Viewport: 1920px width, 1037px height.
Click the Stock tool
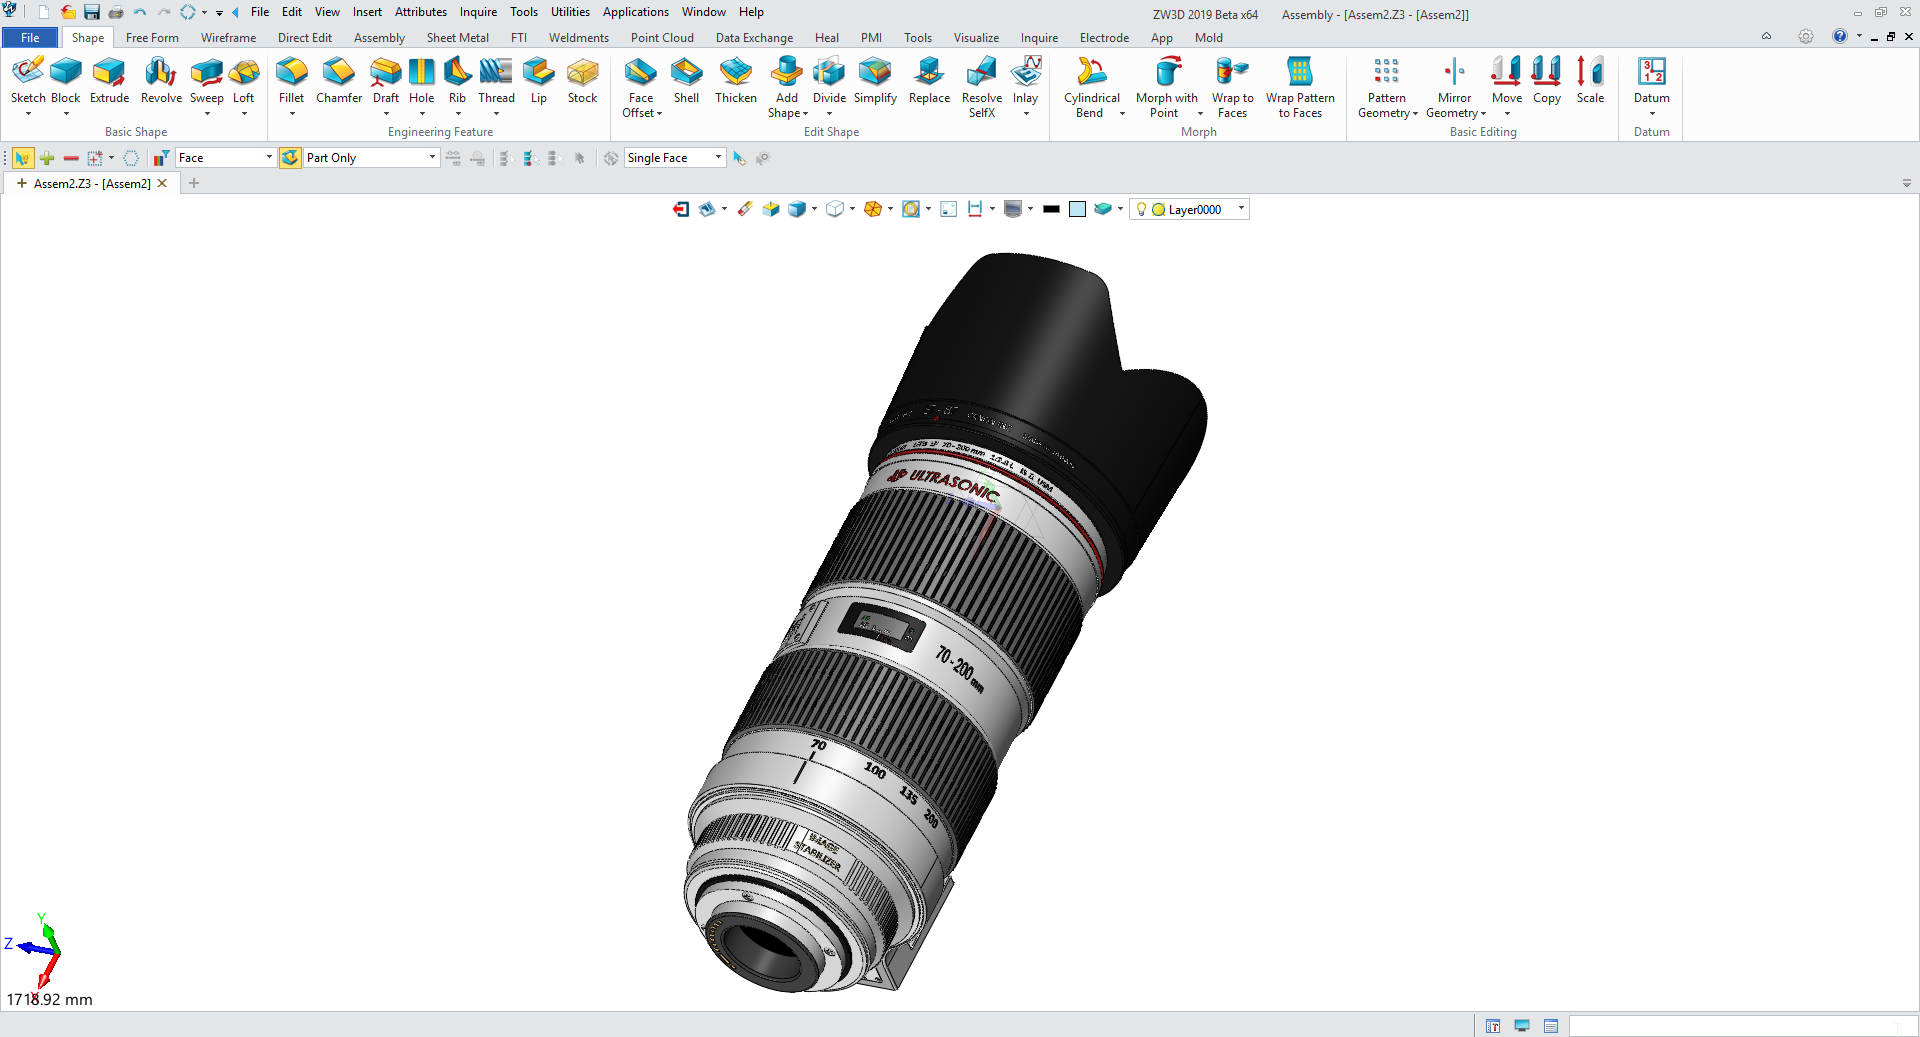pos(583,80)
